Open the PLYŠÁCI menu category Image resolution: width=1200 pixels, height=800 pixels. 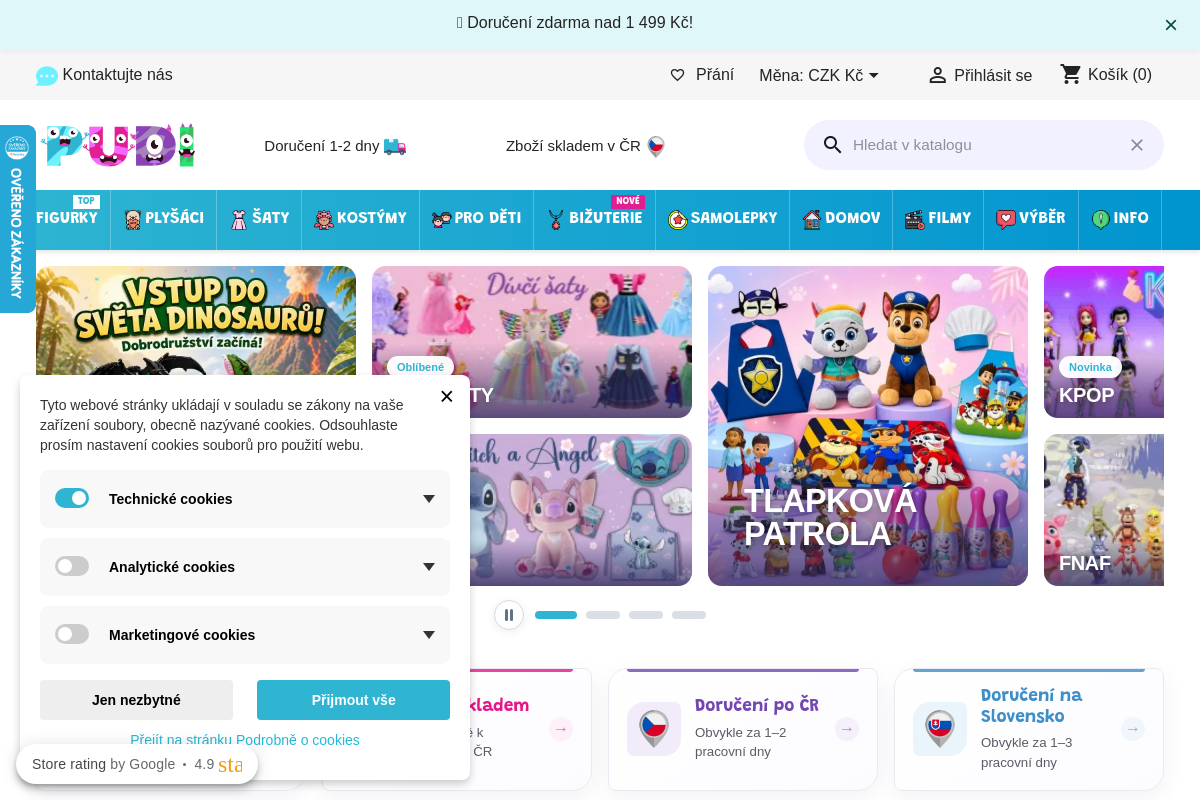[164, 218]
